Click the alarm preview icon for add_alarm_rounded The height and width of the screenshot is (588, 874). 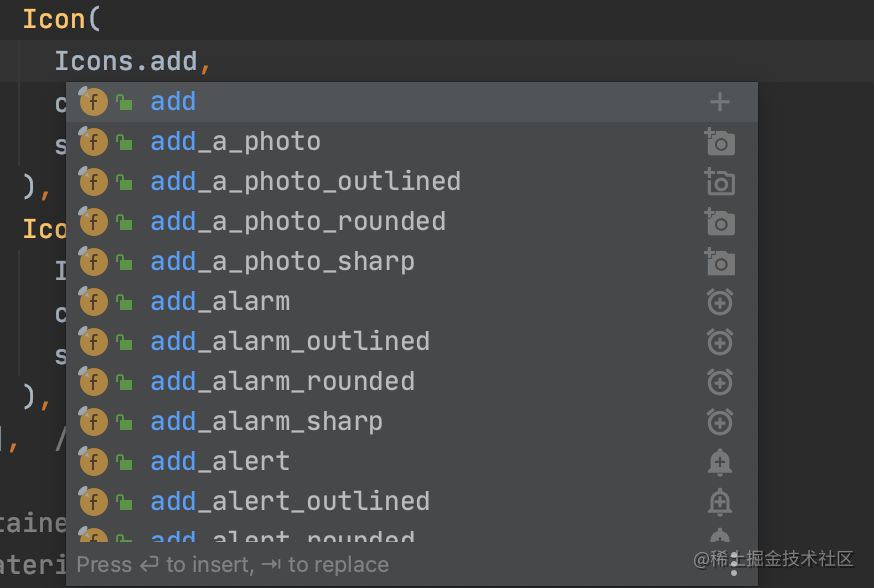pyautogui.click(x=720, y=382)
